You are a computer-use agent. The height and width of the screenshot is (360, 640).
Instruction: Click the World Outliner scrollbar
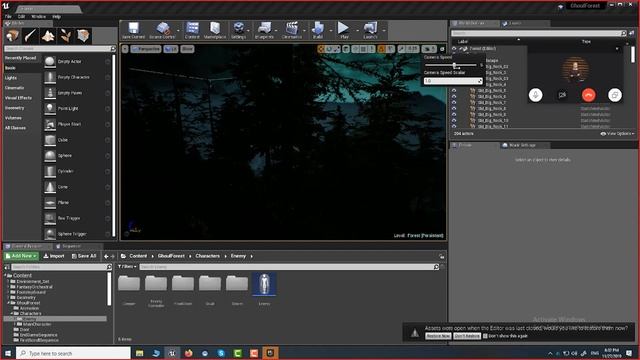coord(633,55)
